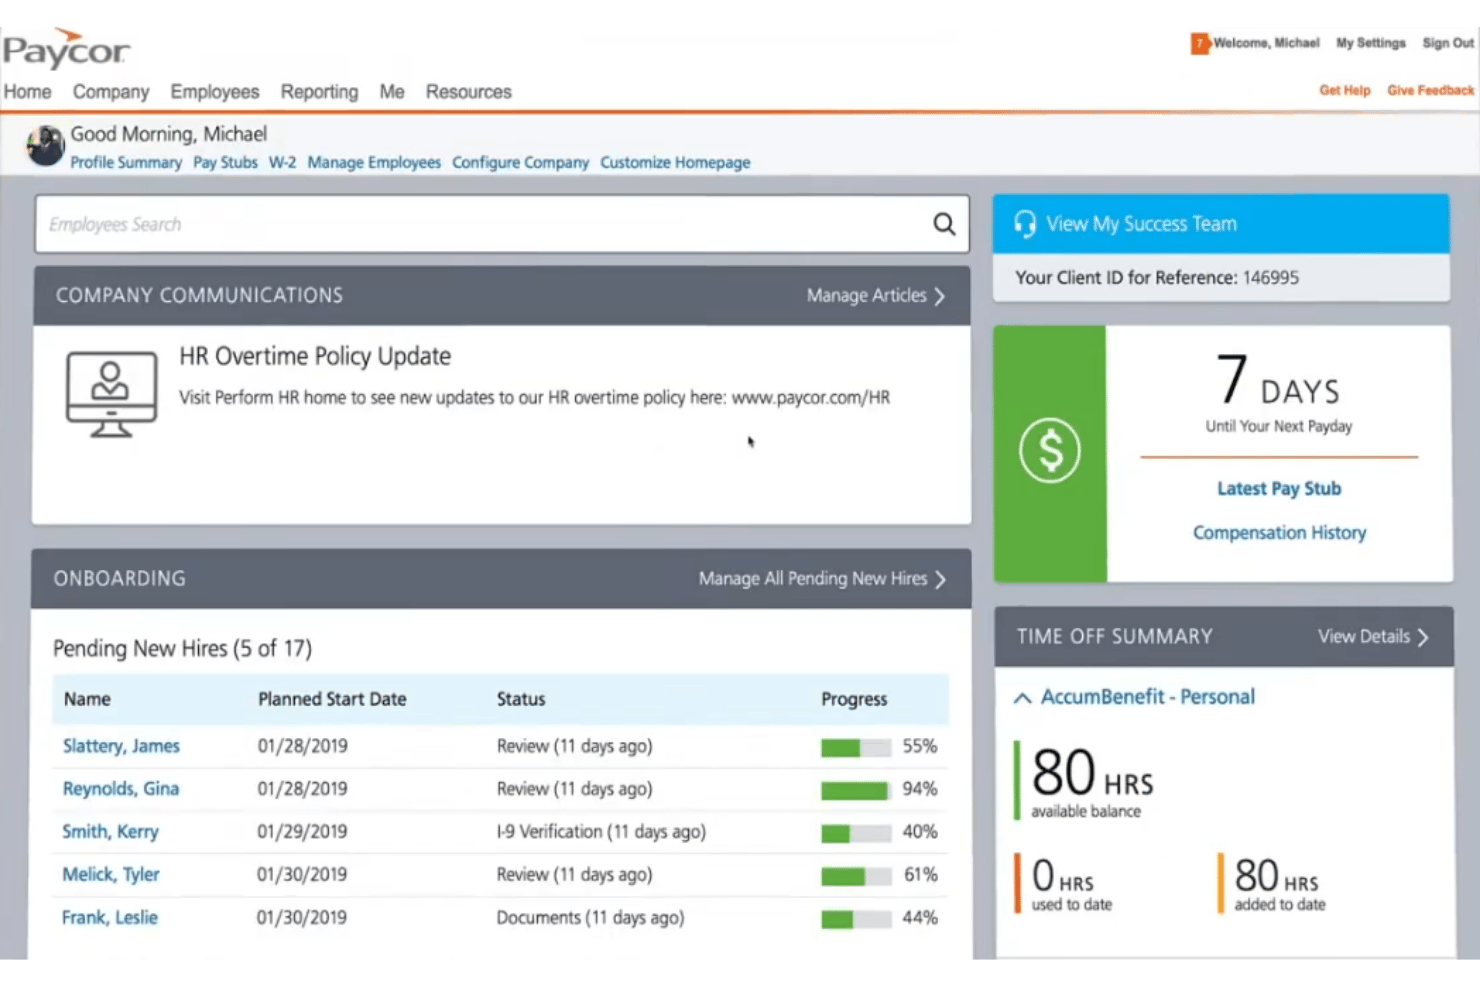1480x987 pixels.
Task: Click the 01/29/2019 start date
Action: (x=302, y=832)
